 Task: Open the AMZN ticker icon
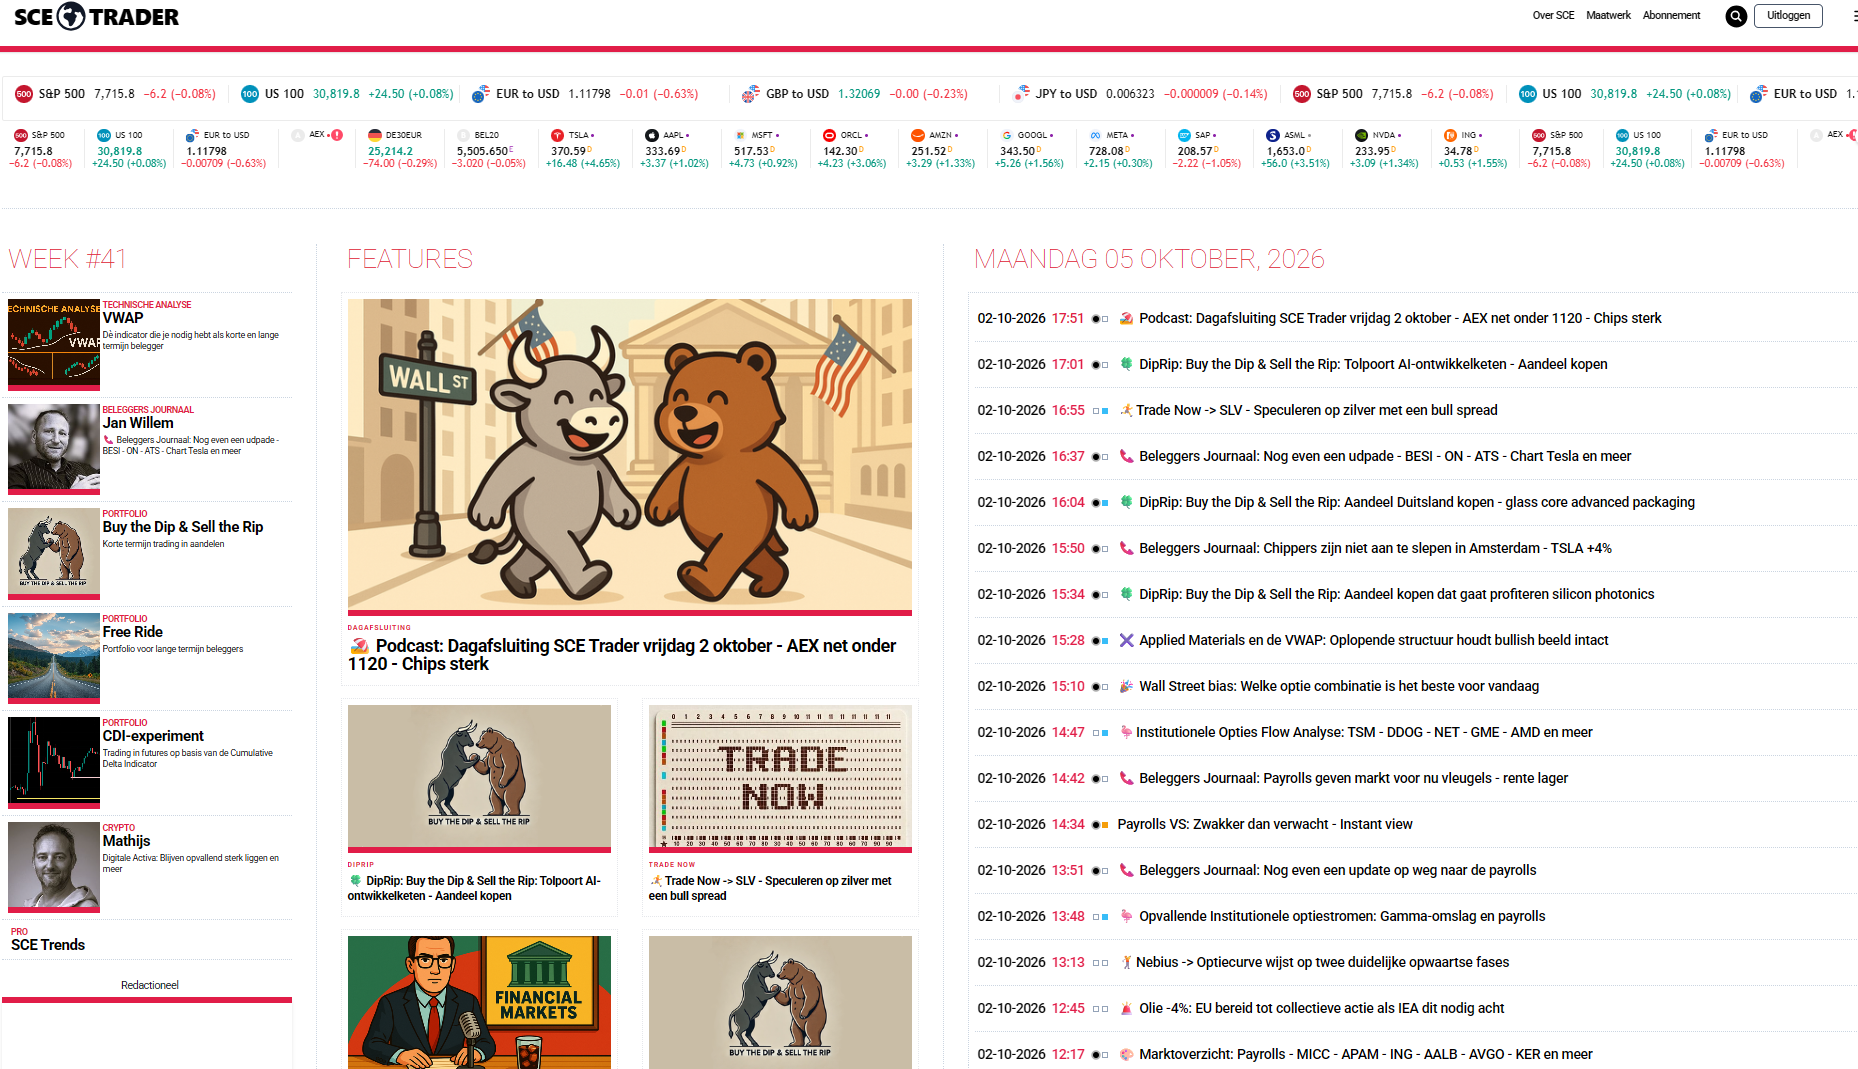point(918,135)
